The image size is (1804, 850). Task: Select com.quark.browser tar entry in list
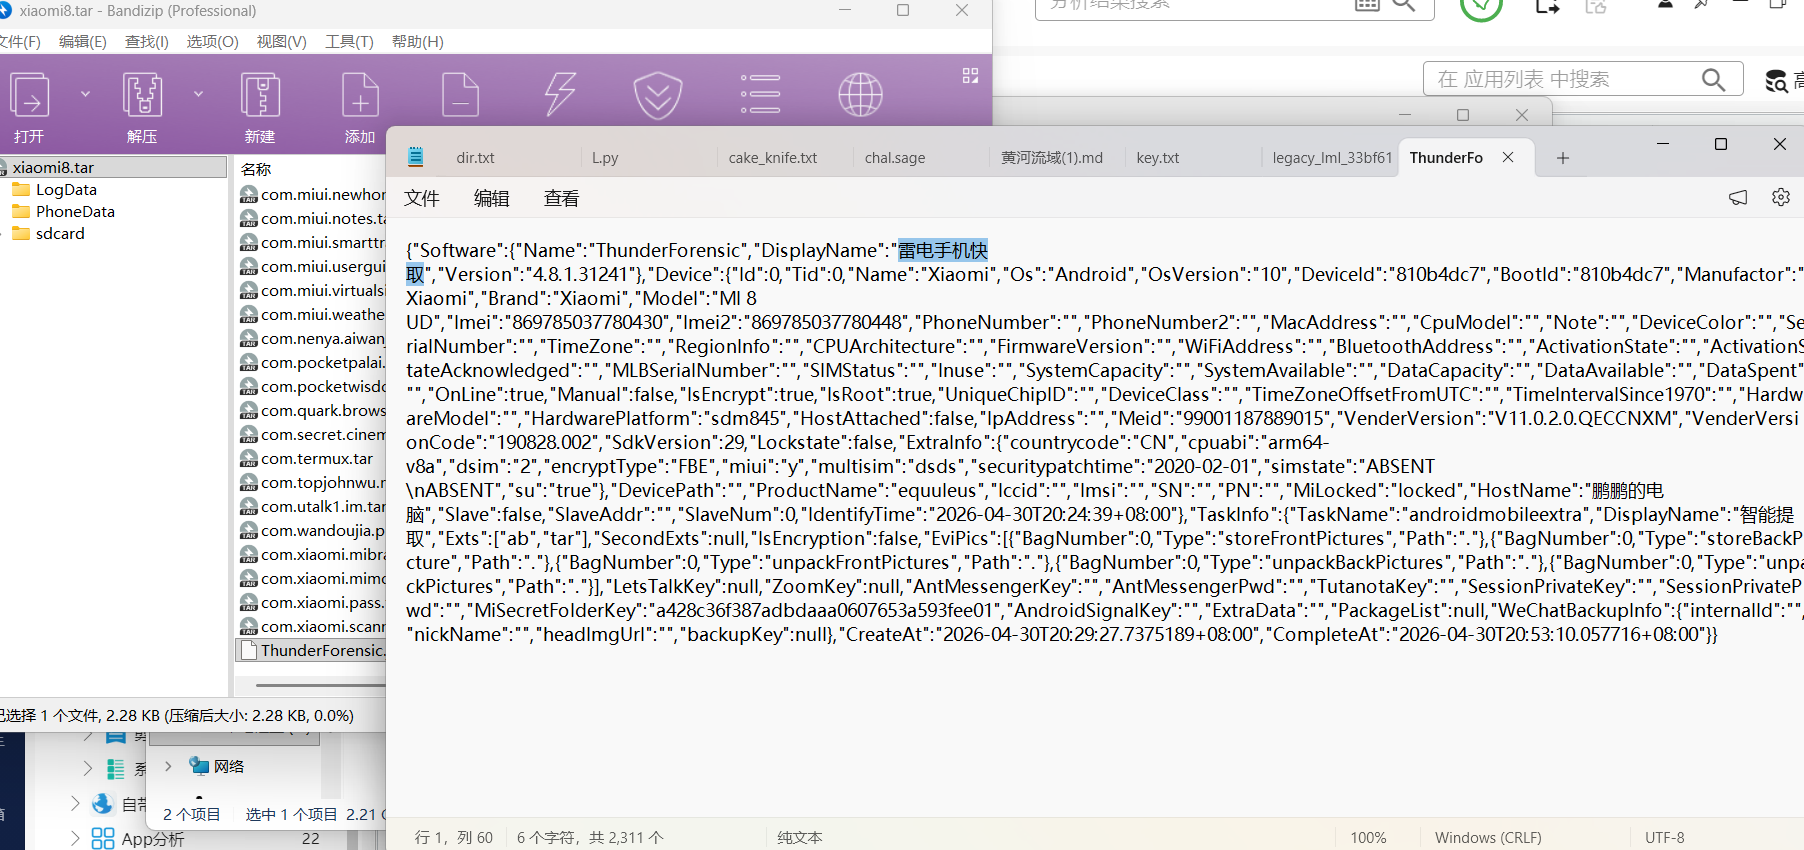click(x=313, y=411)
